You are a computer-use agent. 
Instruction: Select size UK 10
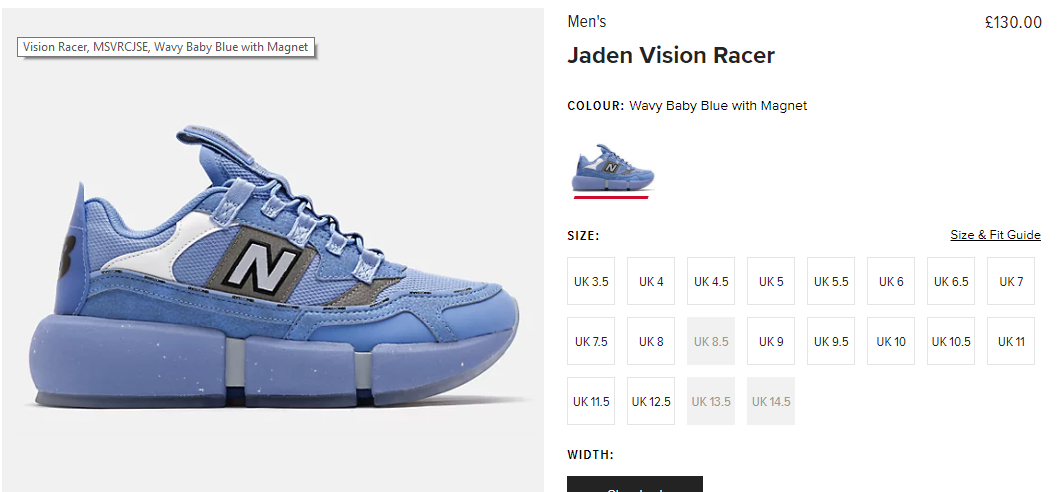point(891,341)
